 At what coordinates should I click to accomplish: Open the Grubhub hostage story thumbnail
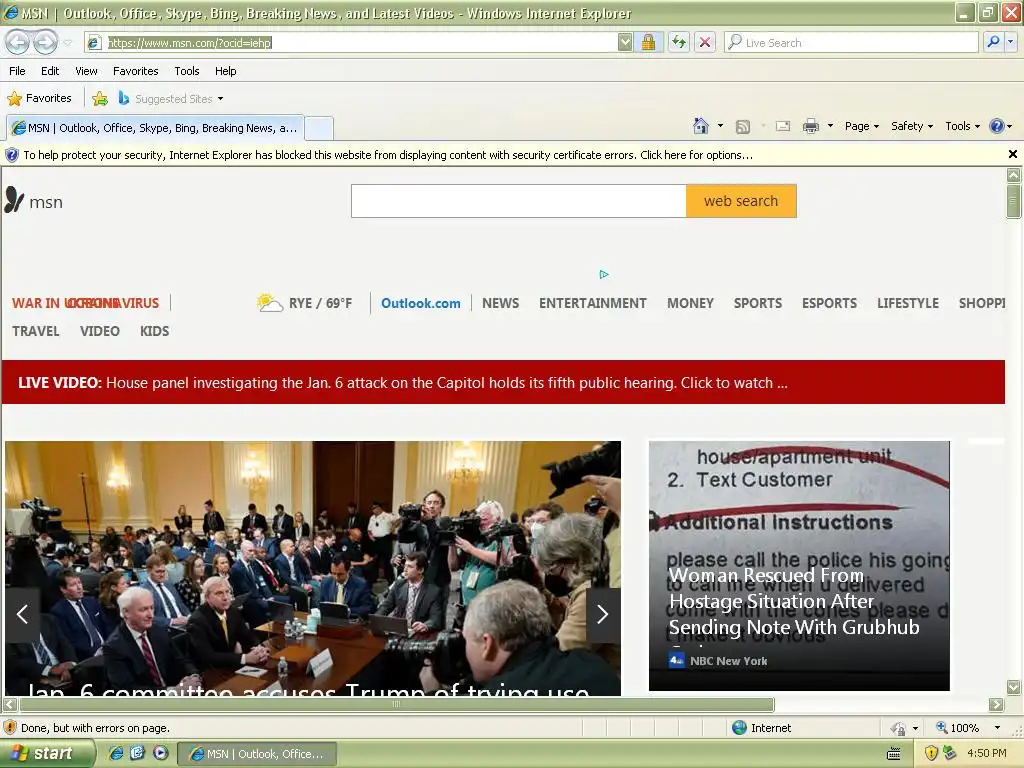pyautogui.click(x=799, y=566)
